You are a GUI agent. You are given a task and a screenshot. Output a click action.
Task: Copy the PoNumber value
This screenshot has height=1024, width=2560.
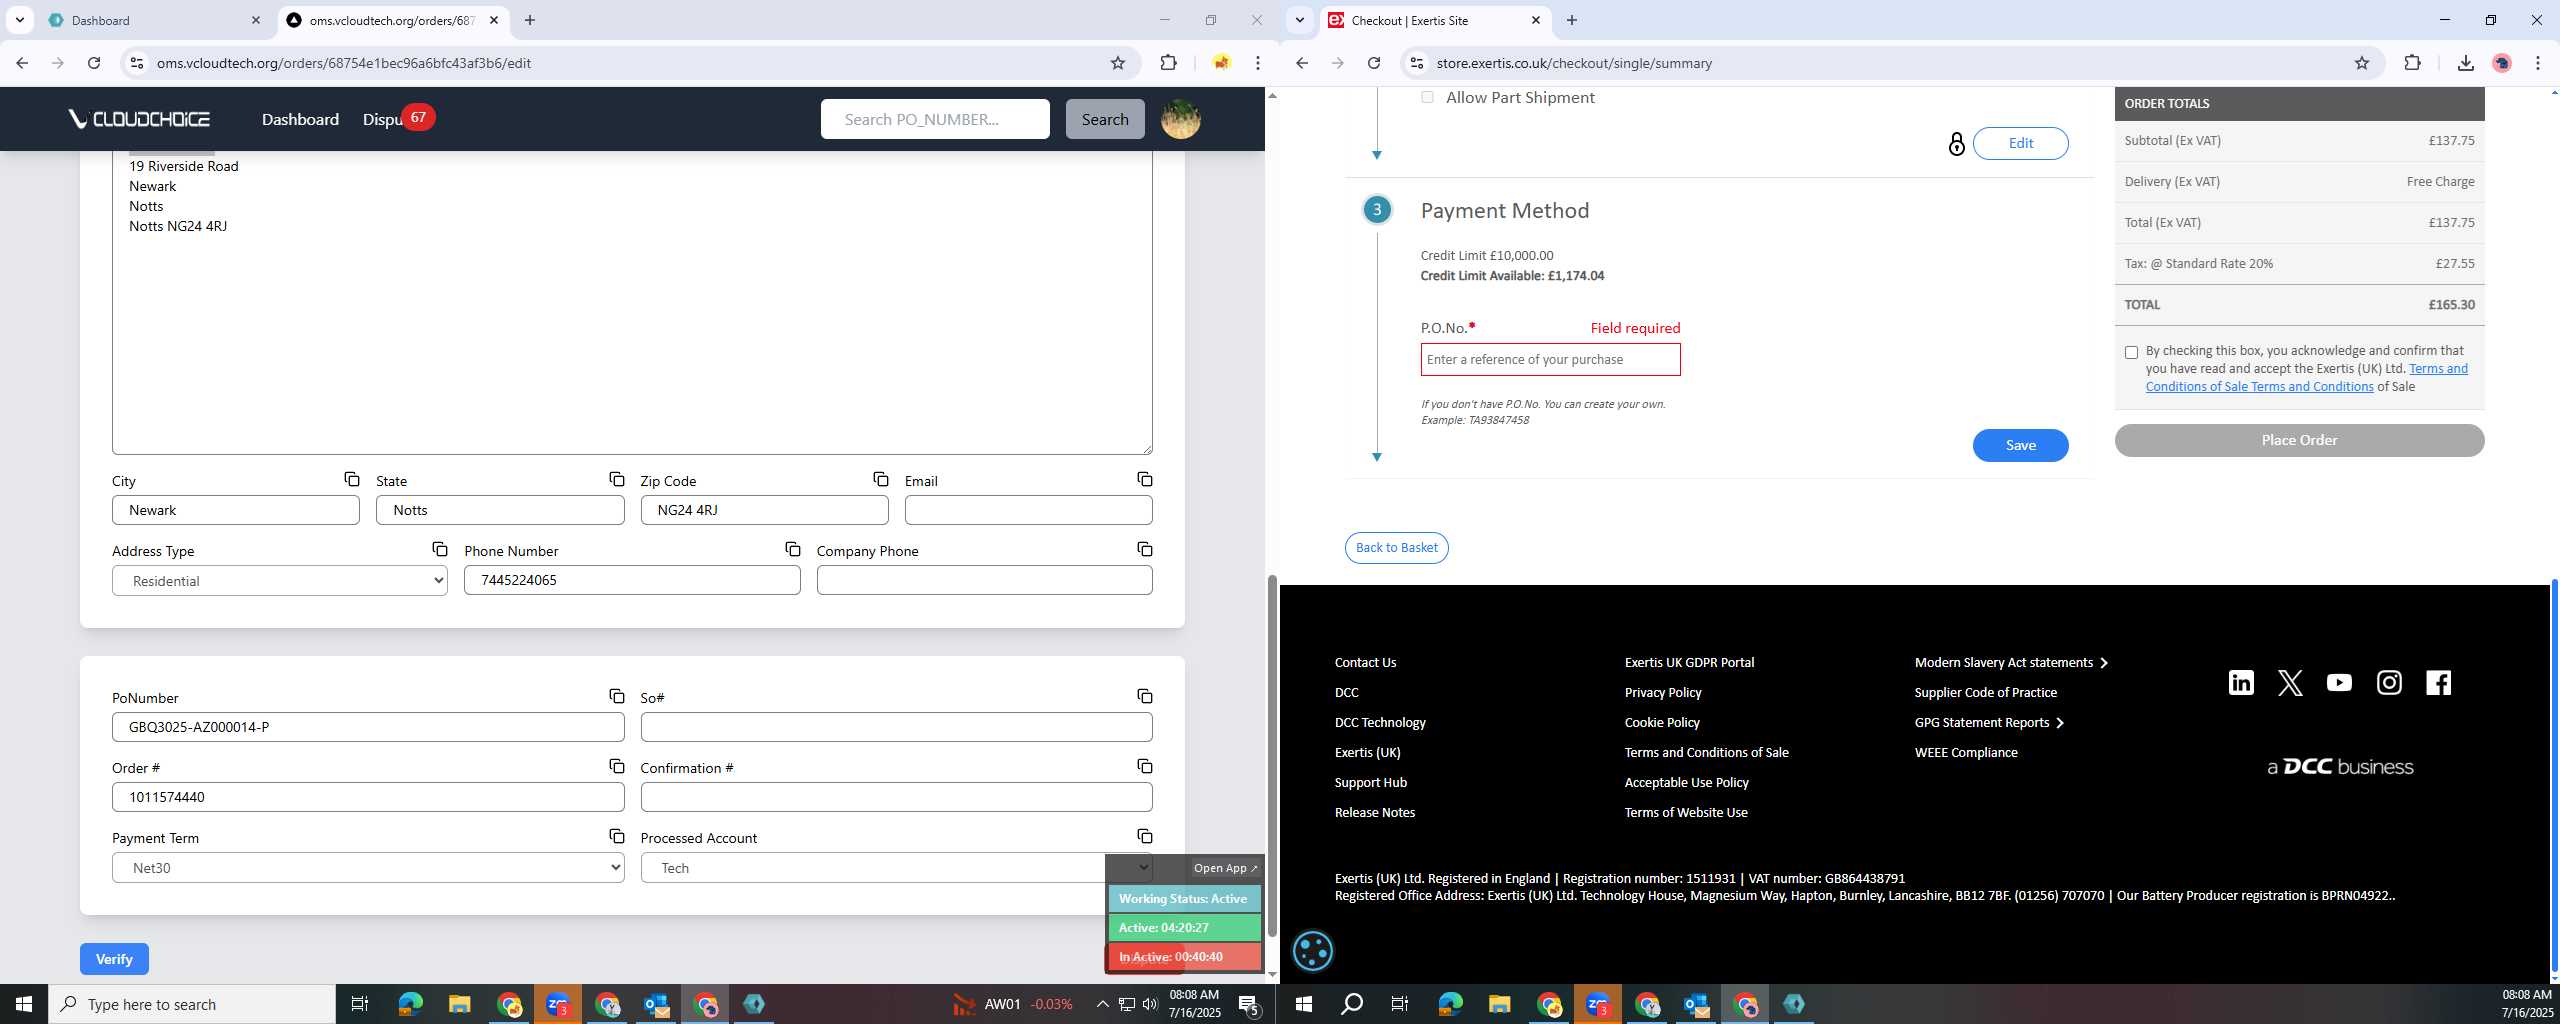(x=617, y=696)
